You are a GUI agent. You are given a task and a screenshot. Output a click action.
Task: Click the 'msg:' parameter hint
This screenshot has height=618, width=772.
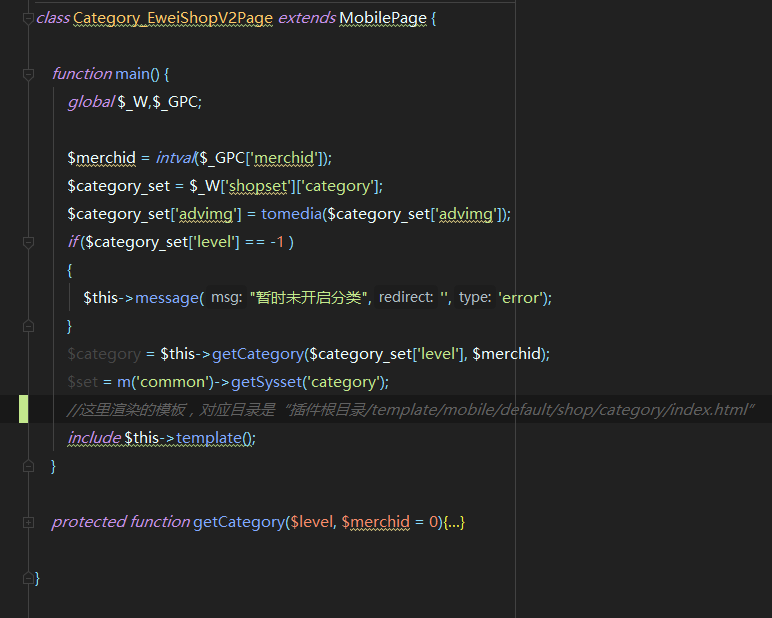pyautogui.click(x=226, y=297)
